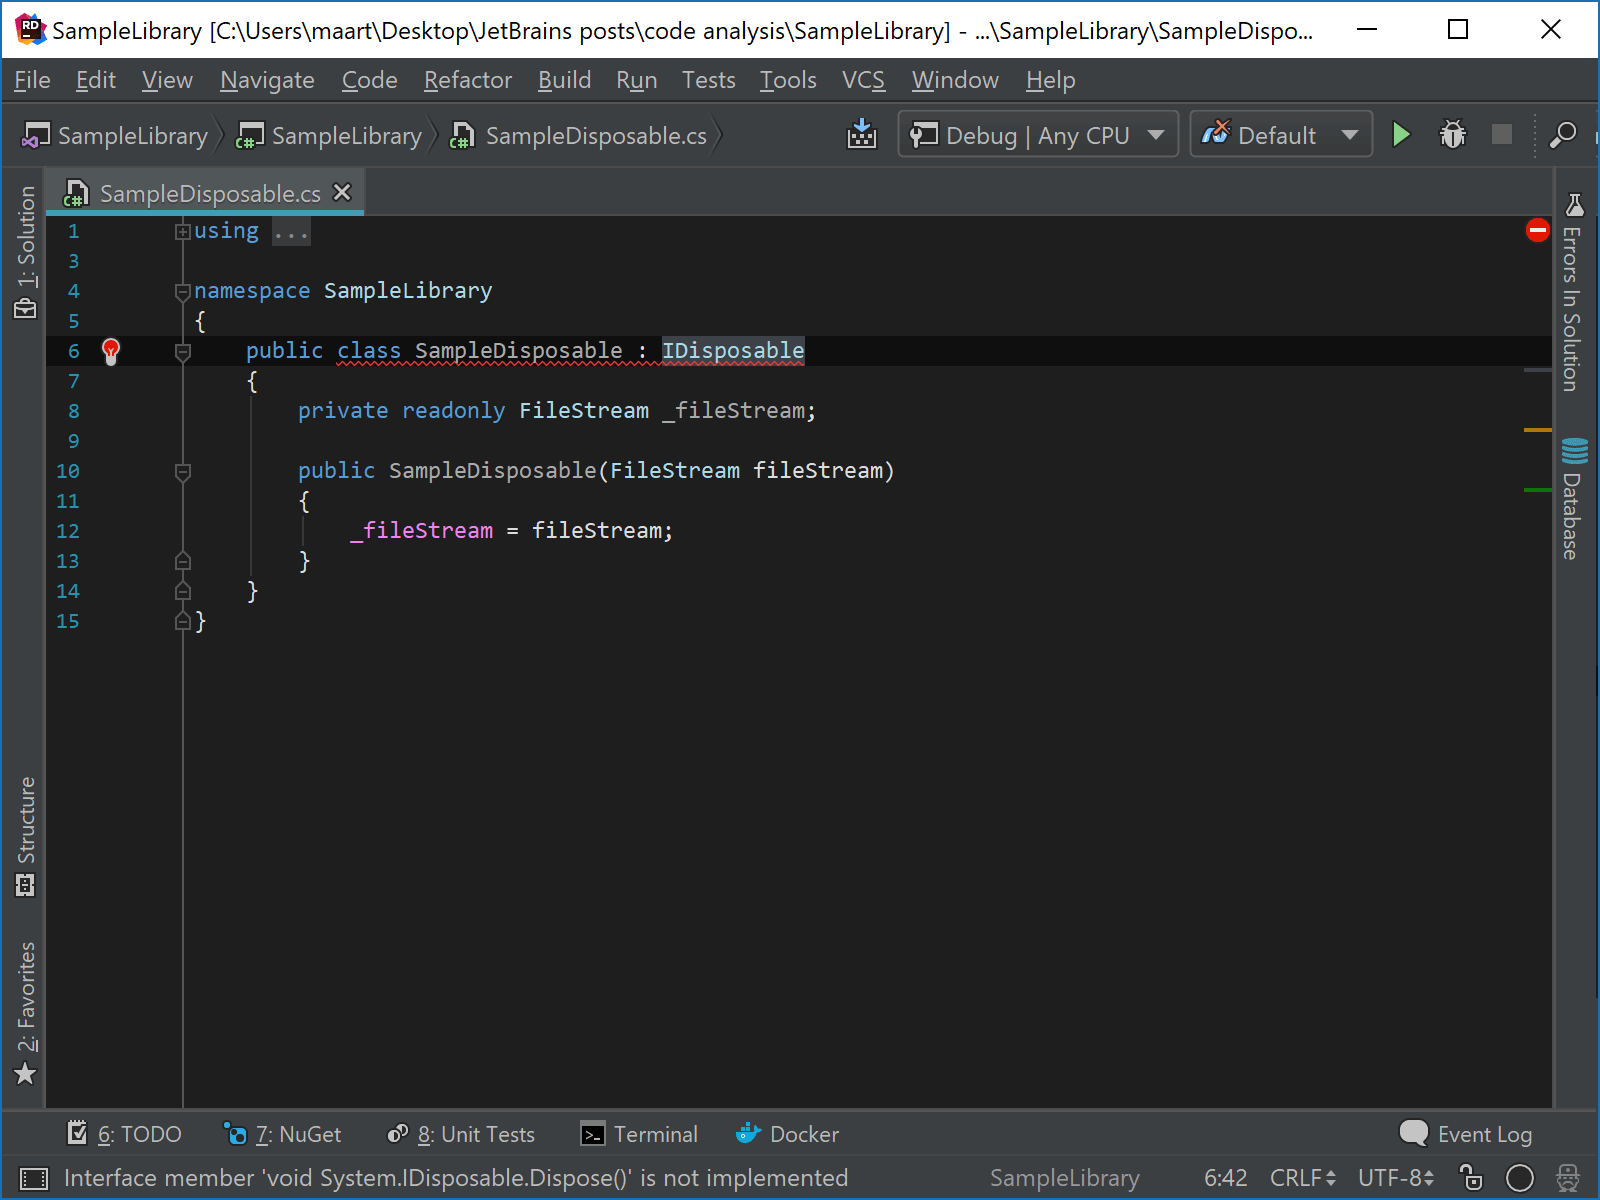The height and width of the screenshot is (1200, 1600).
Task: Open the VCS menu
Action: 863,80
